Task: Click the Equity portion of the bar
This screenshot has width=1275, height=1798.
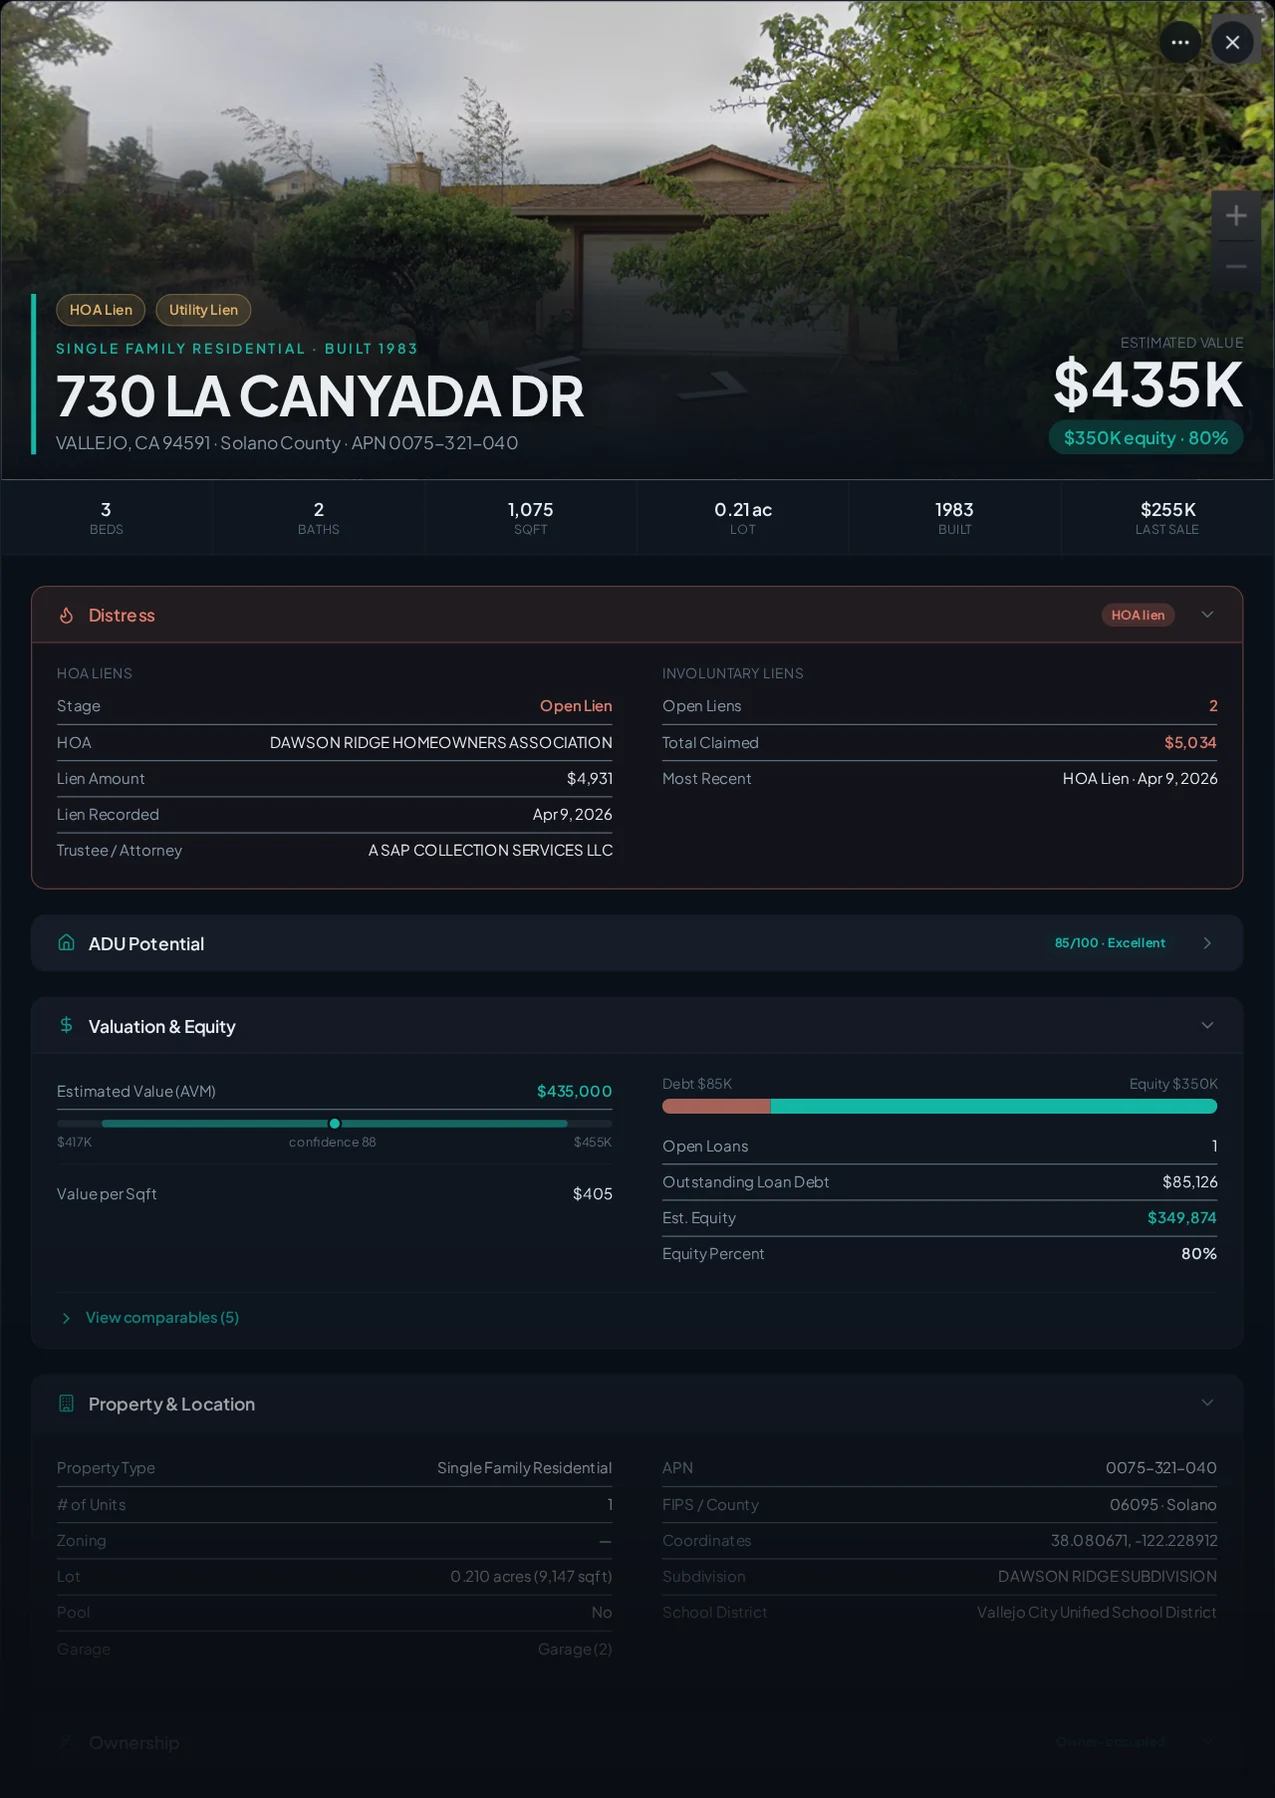Action: pyautogui.click(x=994, y=1106)
